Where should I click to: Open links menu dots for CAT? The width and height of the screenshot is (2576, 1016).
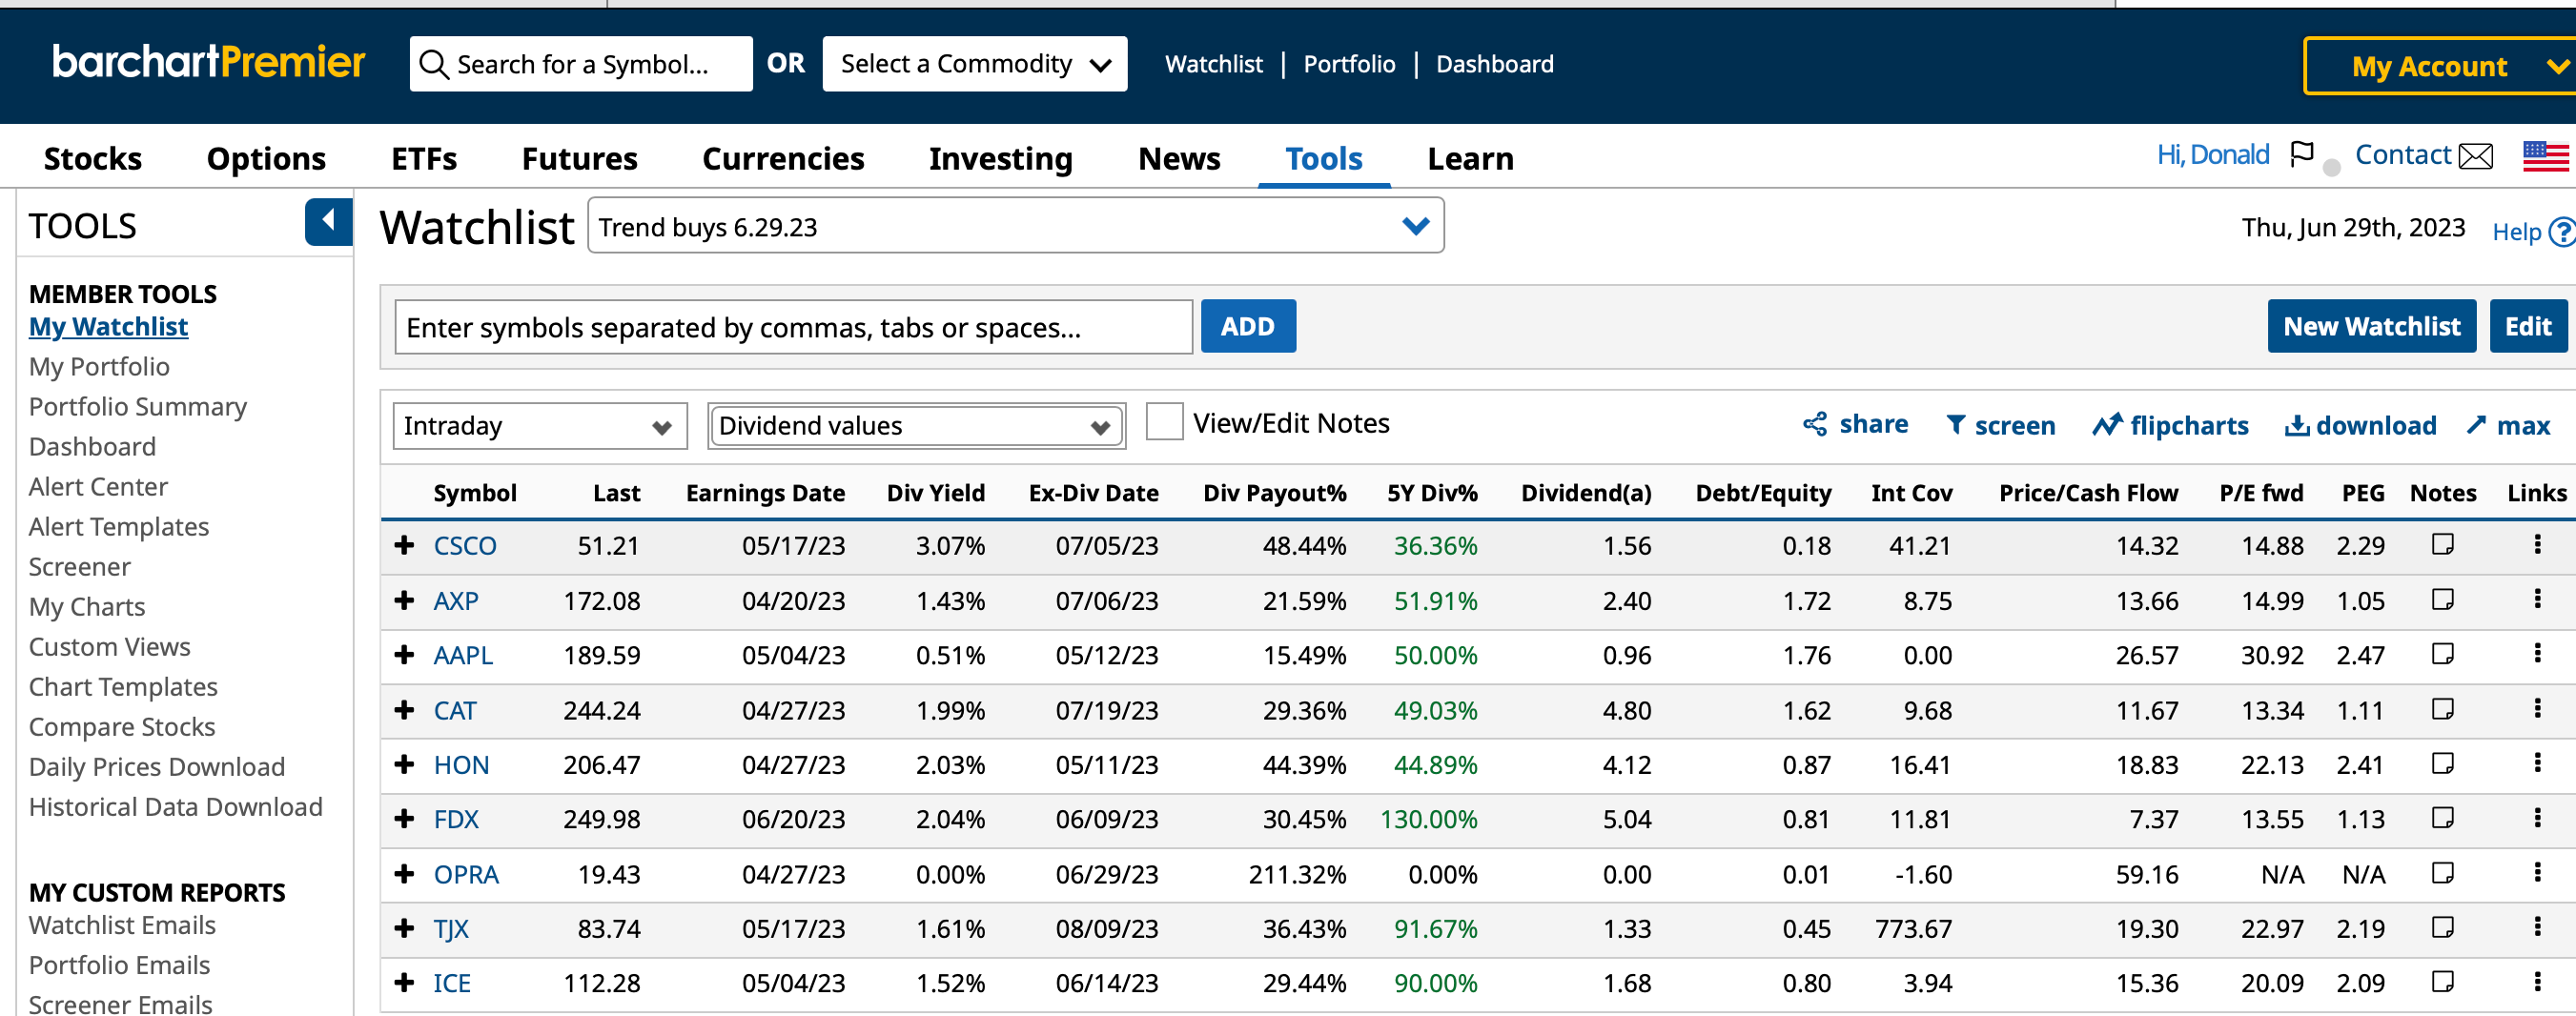[x=2537, y=709]
